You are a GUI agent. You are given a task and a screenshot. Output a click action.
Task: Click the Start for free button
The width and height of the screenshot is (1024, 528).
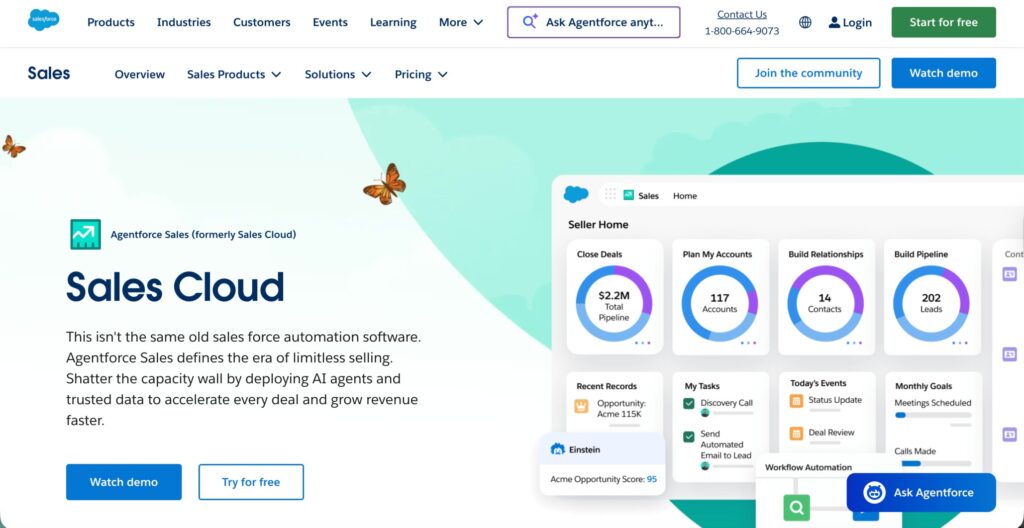click(x=944, y=22)
